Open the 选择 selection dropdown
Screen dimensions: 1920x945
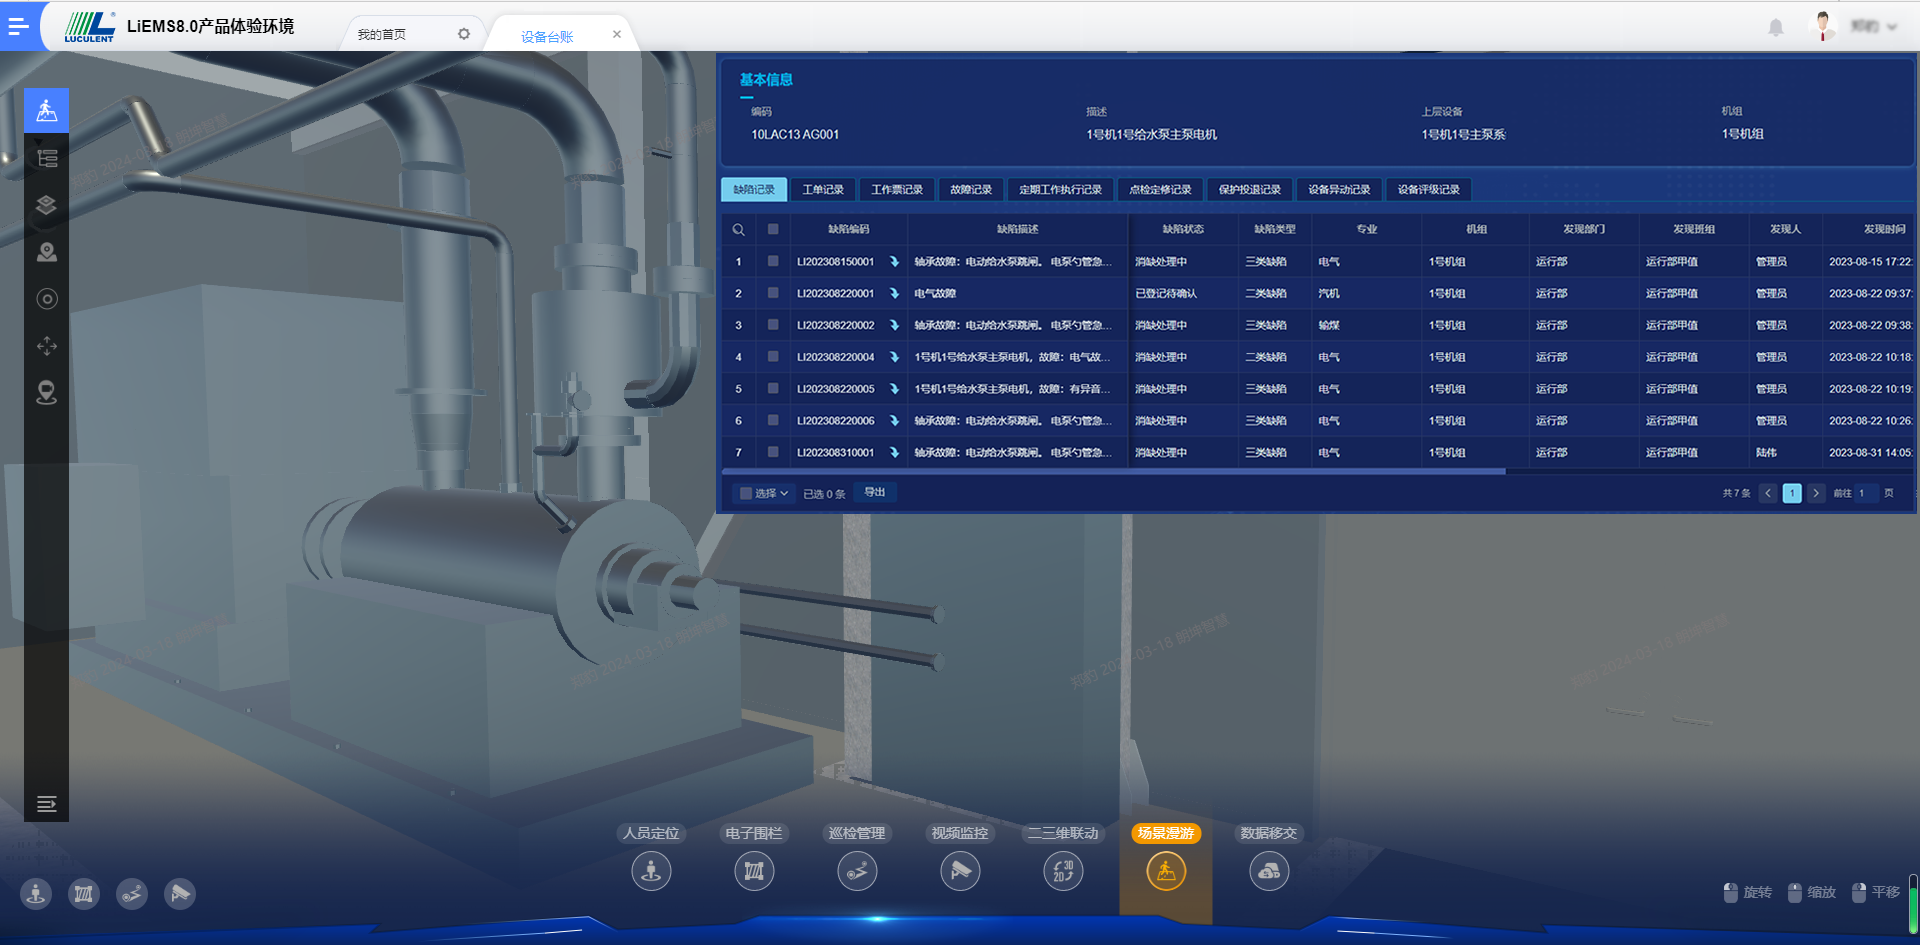pyautogui.click(x=765, y=493)
